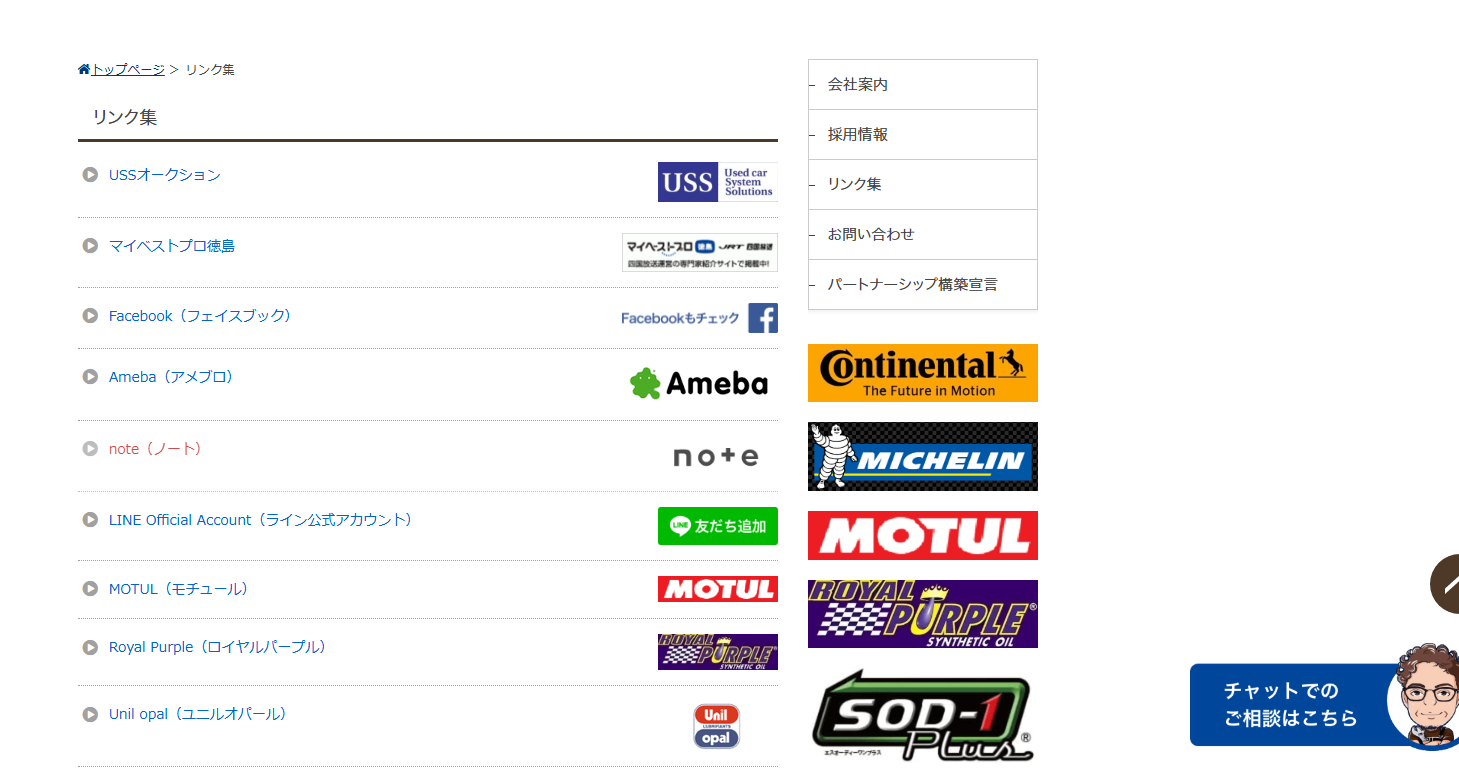
Task: Open the Continental sidebar banner
Action: pyautogui.click(x=922, y=373)
